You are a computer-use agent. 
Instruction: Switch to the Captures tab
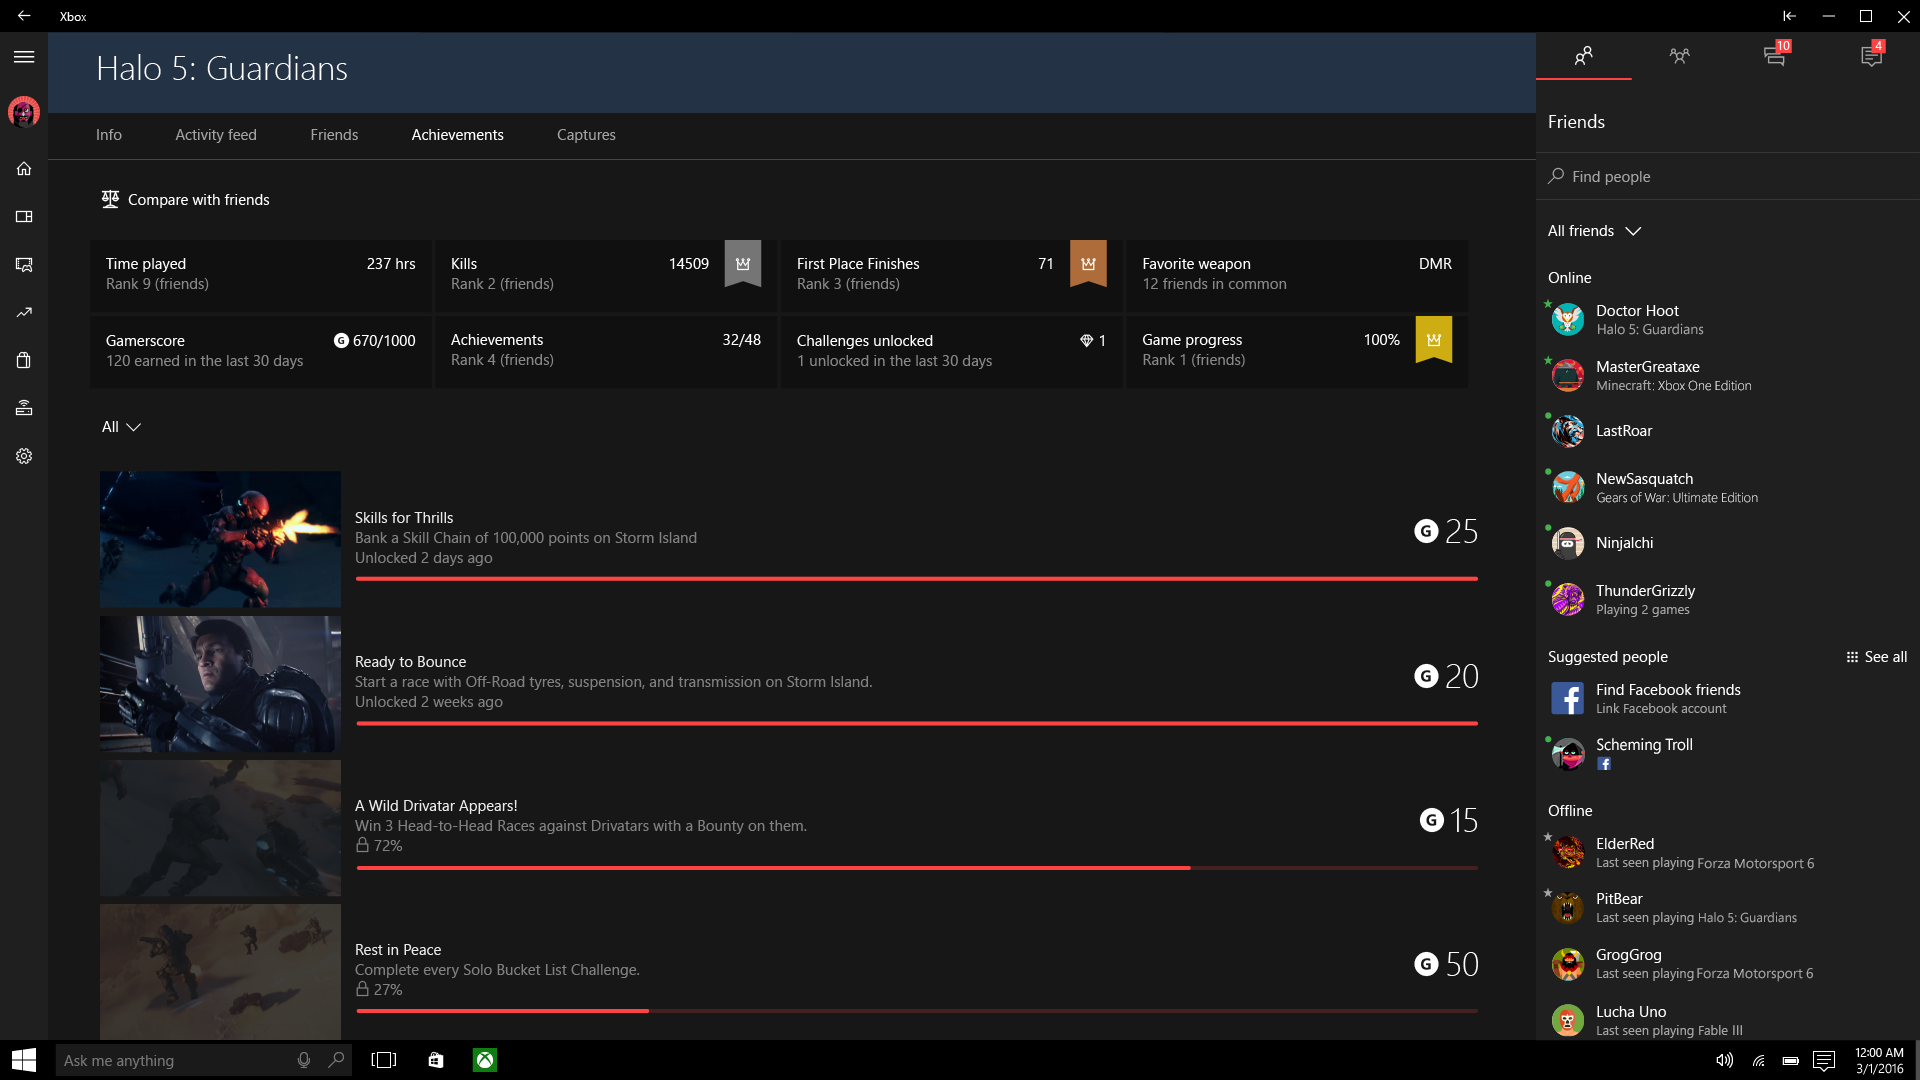tap(586, 135)
